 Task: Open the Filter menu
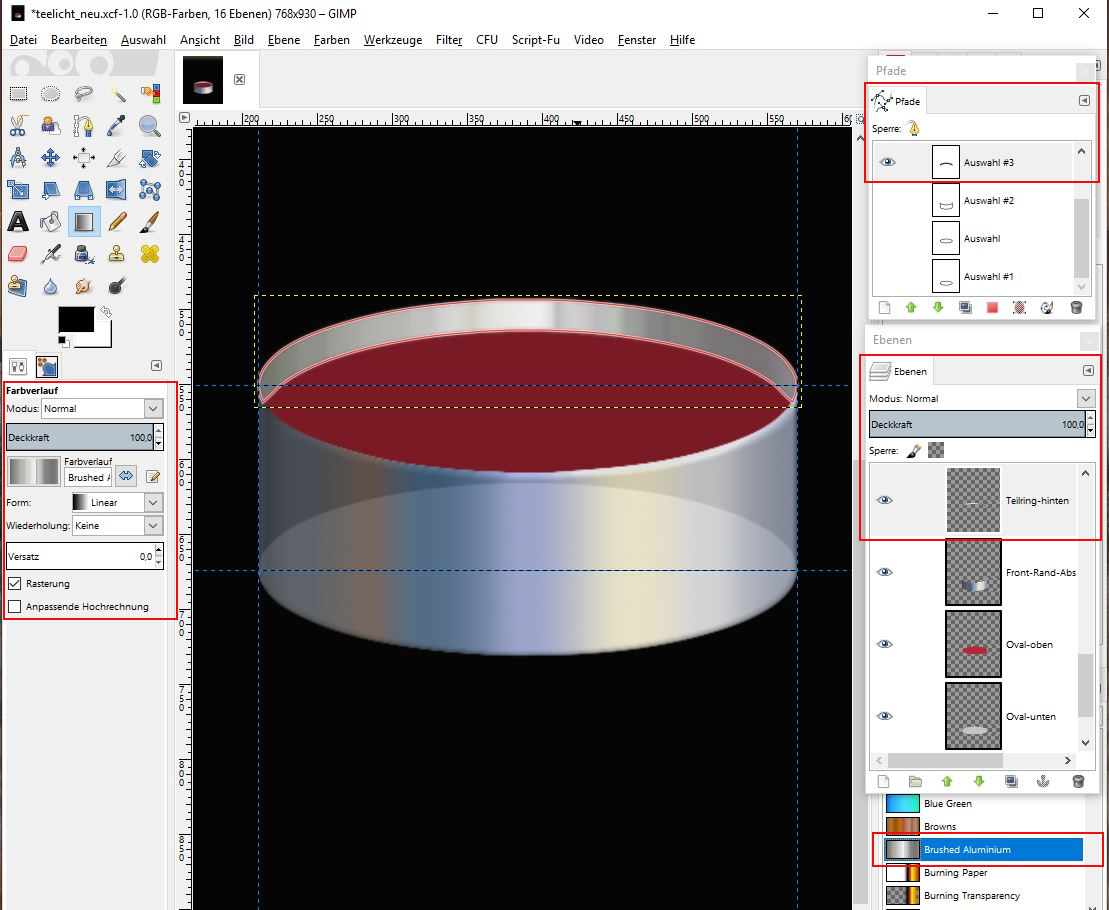449,40
